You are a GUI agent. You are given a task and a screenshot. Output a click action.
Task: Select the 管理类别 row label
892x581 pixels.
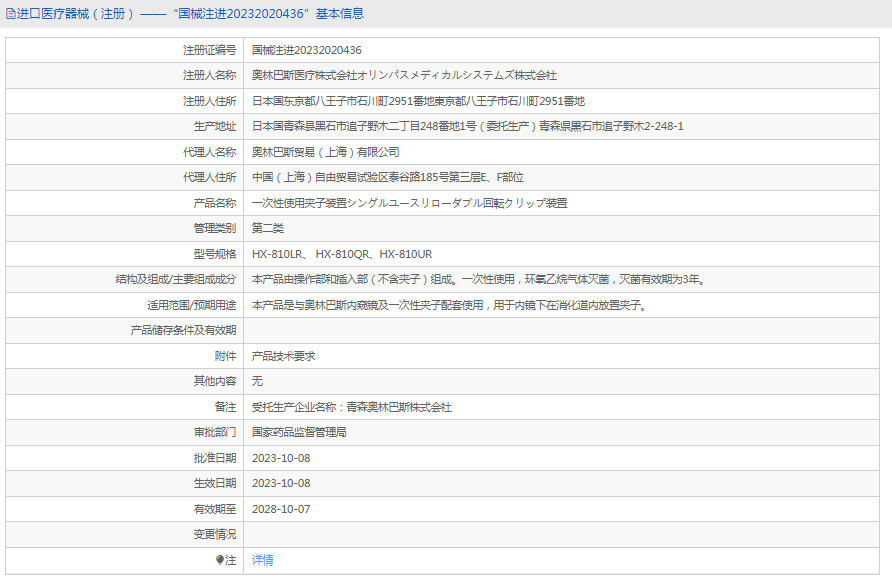(x=214, y=228)
